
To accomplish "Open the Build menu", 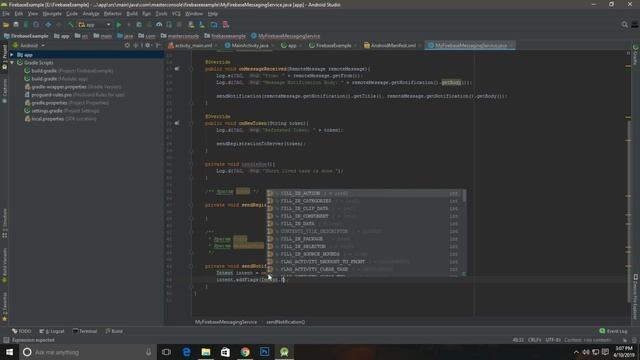I will coord(132,13).
